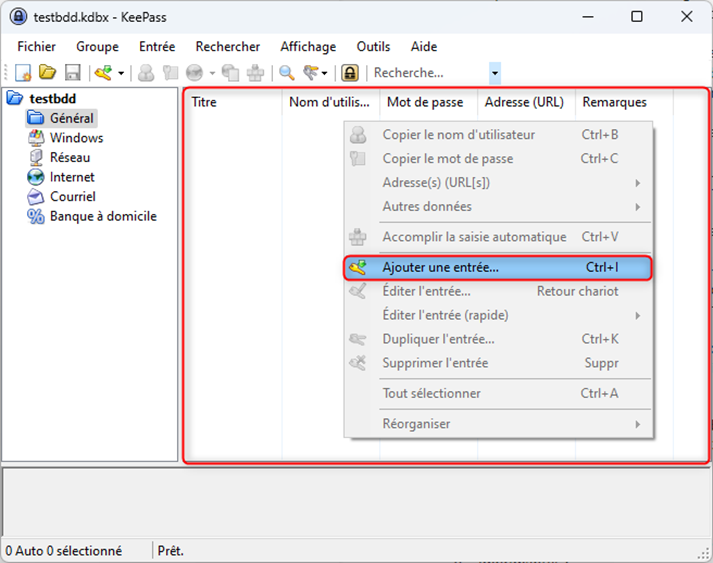Choose Copier le mot de passe
The image size is (713, 563).
pos(498,158)
